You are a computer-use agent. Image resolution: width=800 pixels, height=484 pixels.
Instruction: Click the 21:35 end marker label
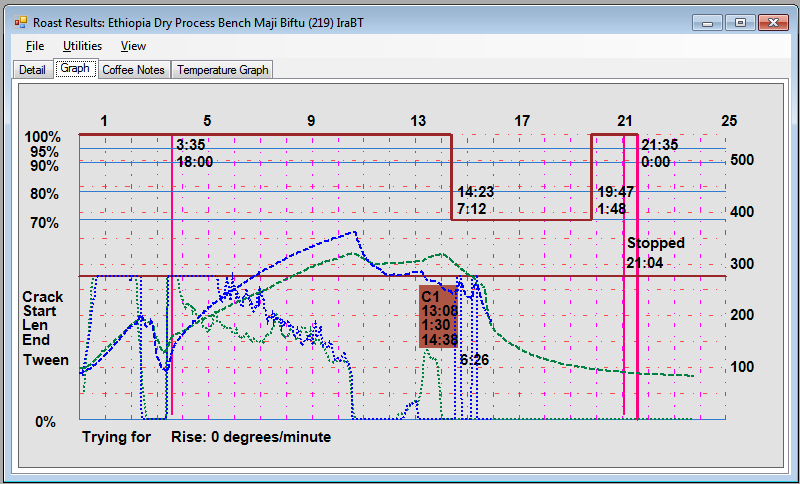click(x=659, y=146)
